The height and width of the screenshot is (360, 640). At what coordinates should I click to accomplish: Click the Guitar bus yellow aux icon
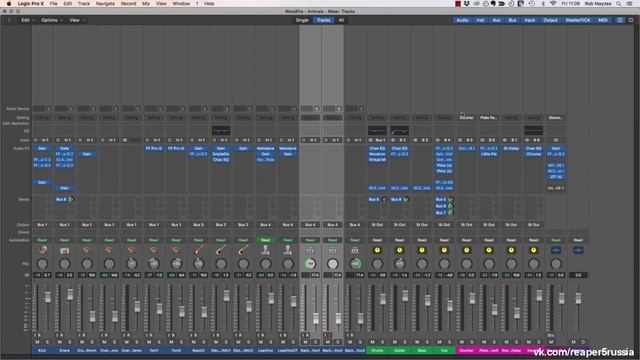pyautogui.click(x=400, y=250)
